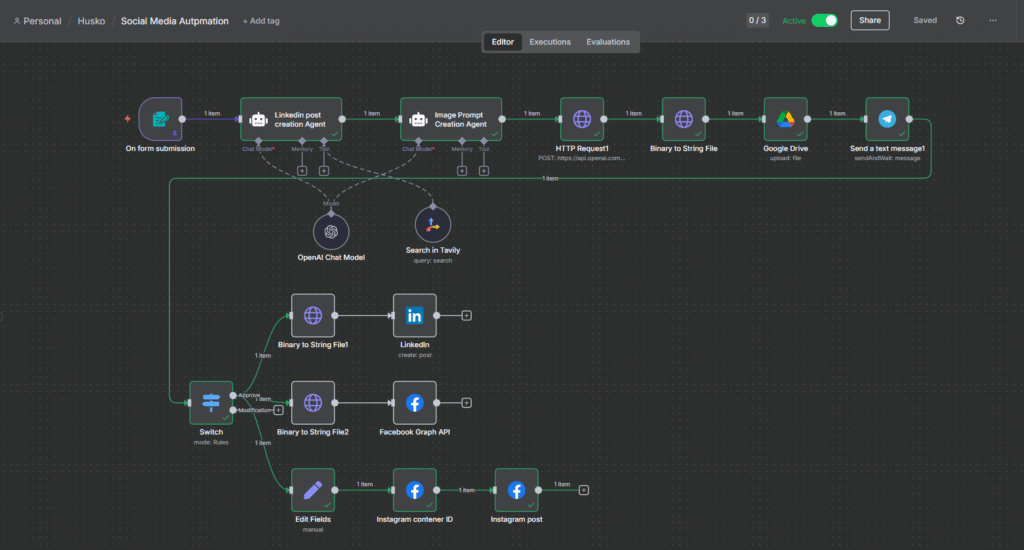Open the HTTP Request1 node

[582, 119]
